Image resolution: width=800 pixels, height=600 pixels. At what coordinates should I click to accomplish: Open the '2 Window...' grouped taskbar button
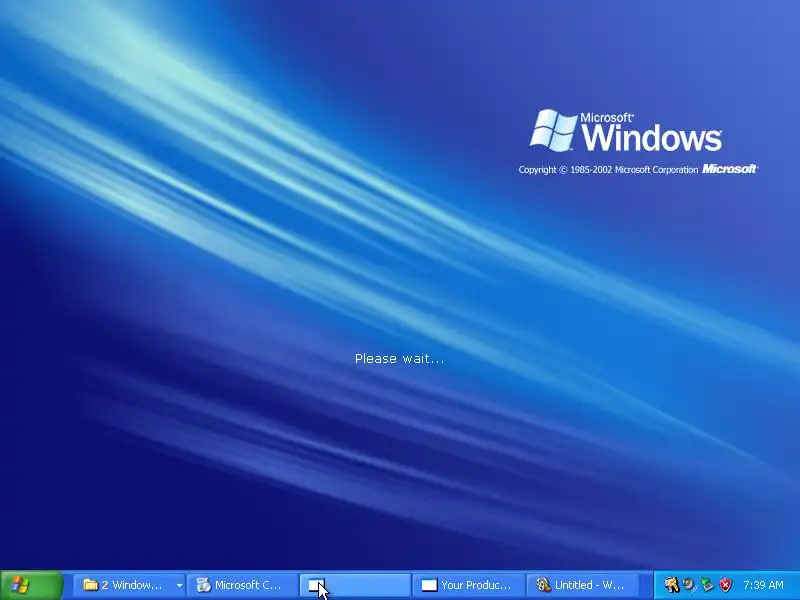point(129,585)
